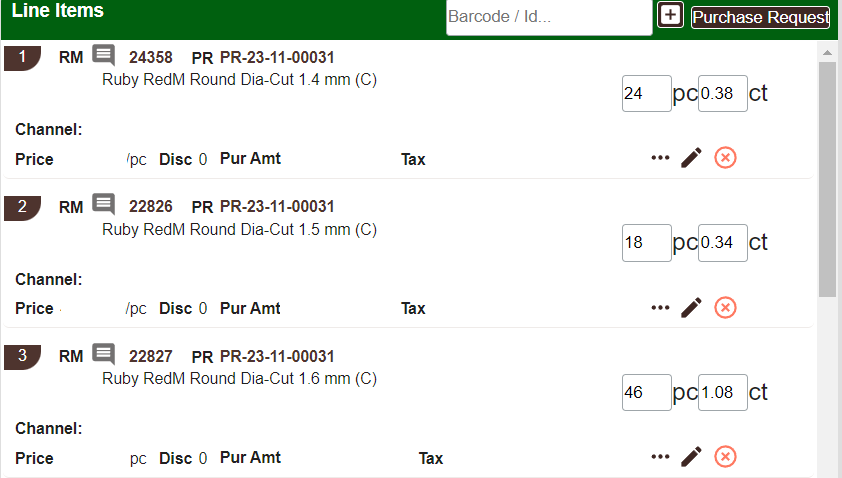Click scrollbar up arrow at top
This screenshot has width=842, height=478.
827,50
